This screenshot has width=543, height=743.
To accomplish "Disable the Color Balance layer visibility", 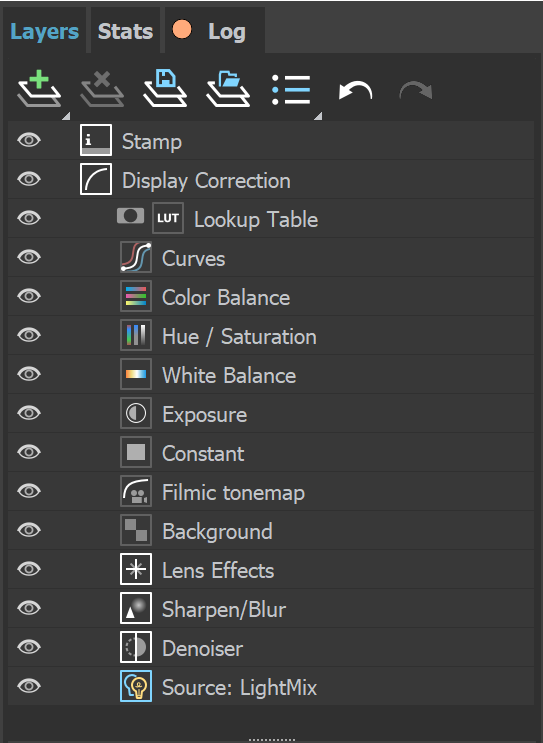I will click(29, 296).
